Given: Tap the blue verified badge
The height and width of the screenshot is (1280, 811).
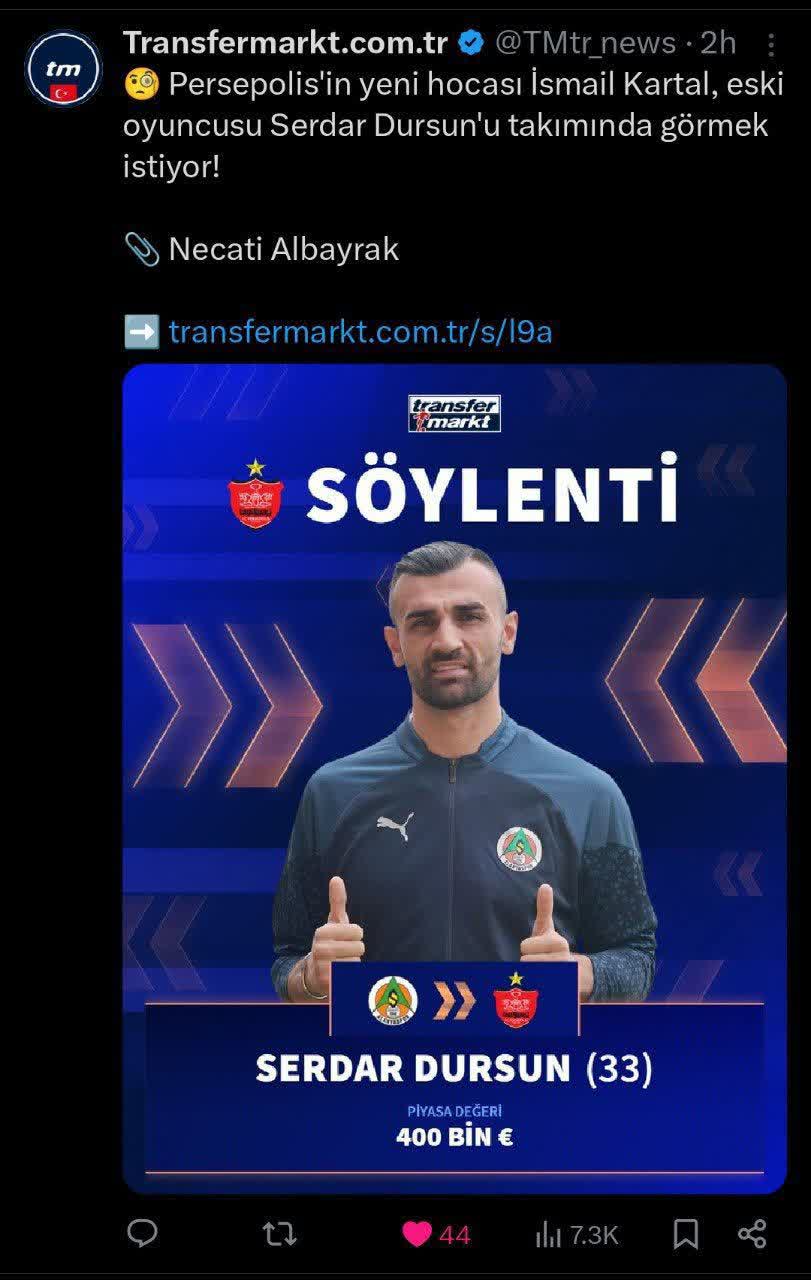Looking at the screenshot, I should click(472, 43).
